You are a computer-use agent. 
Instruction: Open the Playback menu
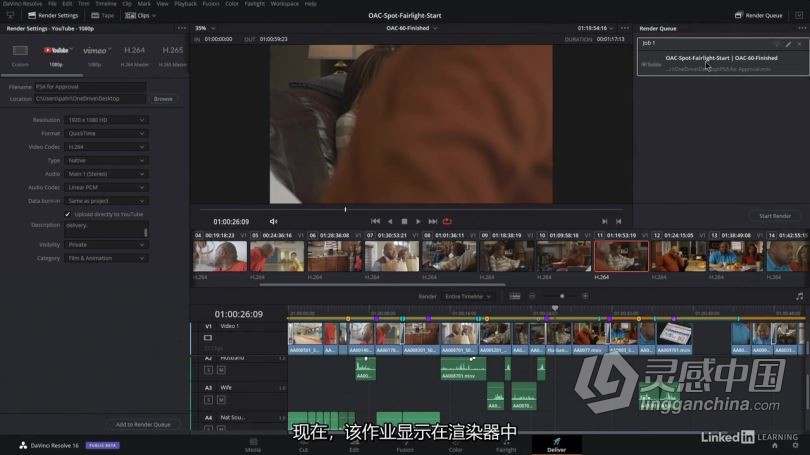pyautogui.click(x=185, y=4)
